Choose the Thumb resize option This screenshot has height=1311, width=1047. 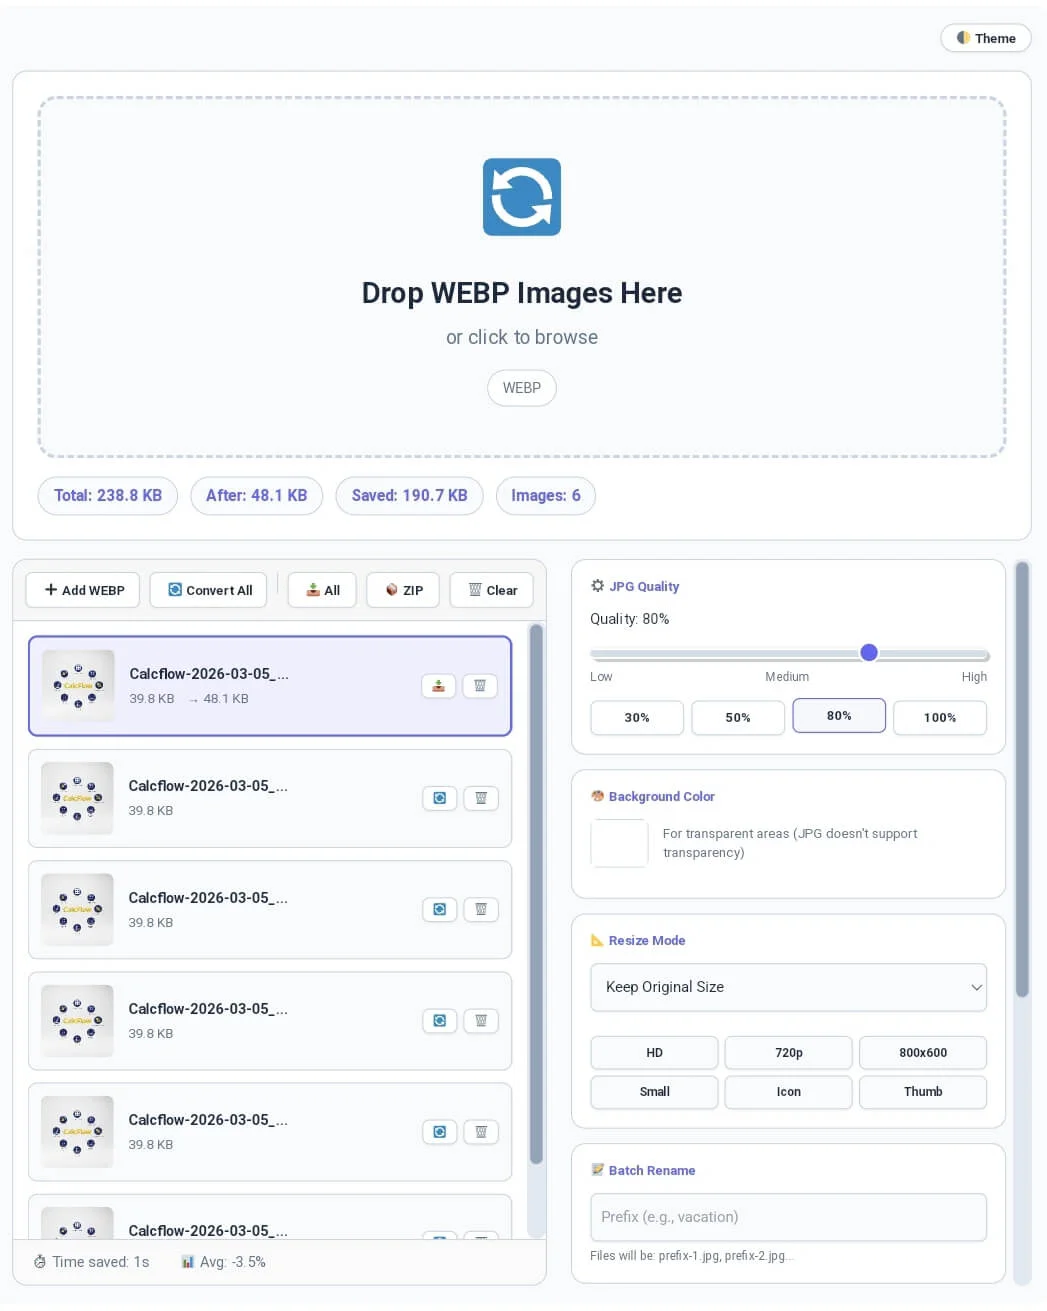click(922, 1092)
